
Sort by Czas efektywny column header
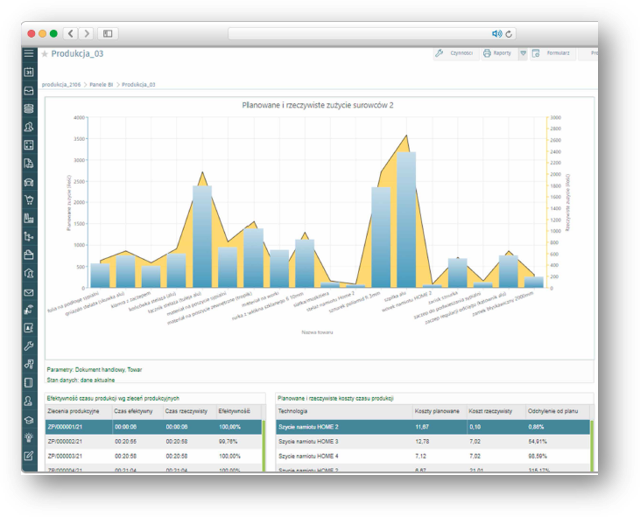pos(137,411)
